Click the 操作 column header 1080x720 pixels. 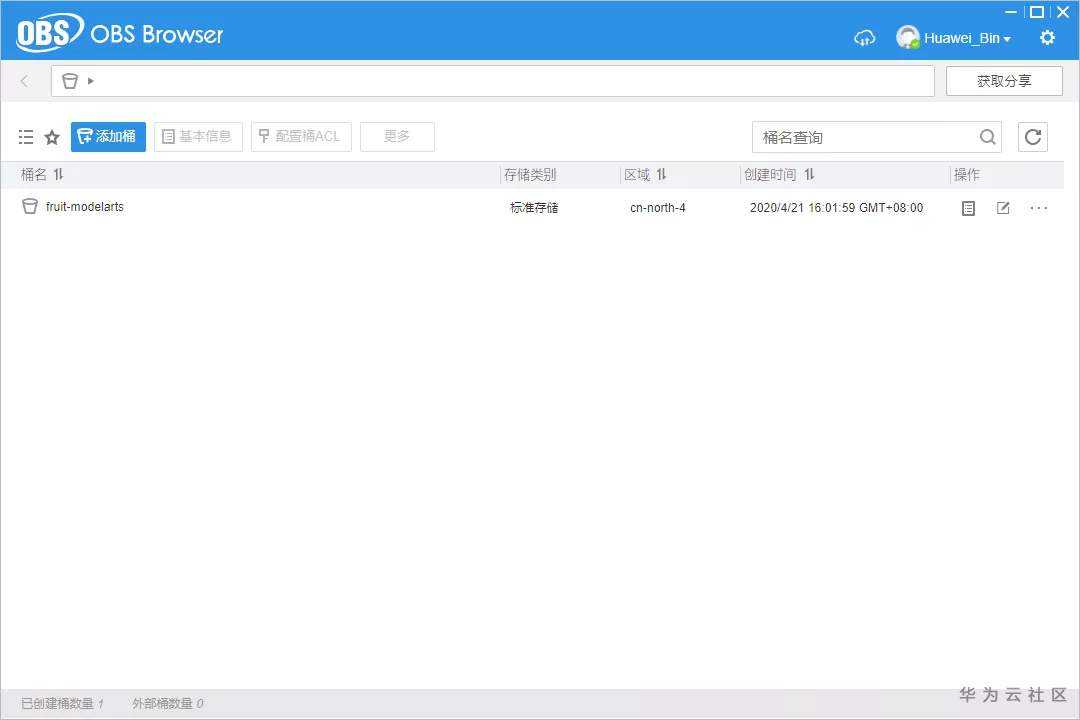[x=966, y=174]
